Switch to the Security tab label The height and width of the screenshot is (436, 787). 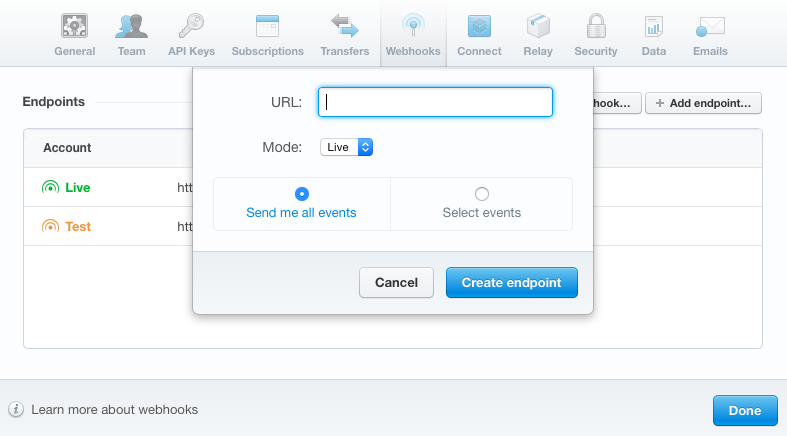[596, 51]
